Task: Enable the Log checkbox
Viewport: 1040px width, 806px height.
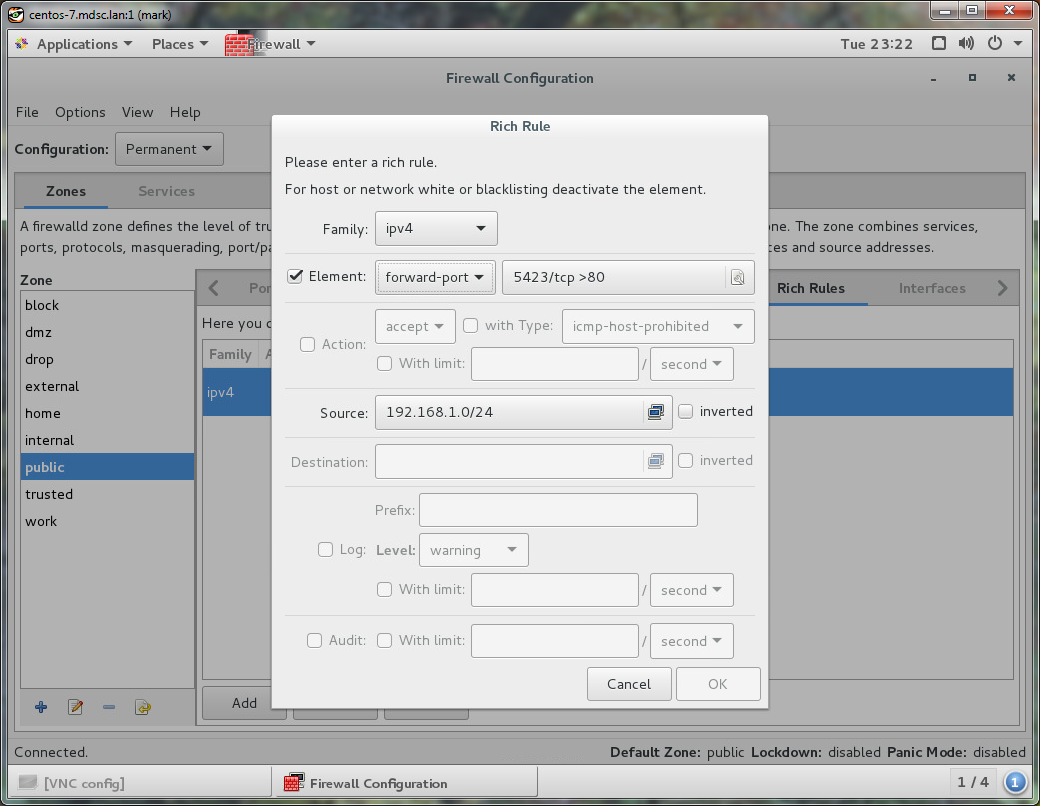Action: pos(325,549)
